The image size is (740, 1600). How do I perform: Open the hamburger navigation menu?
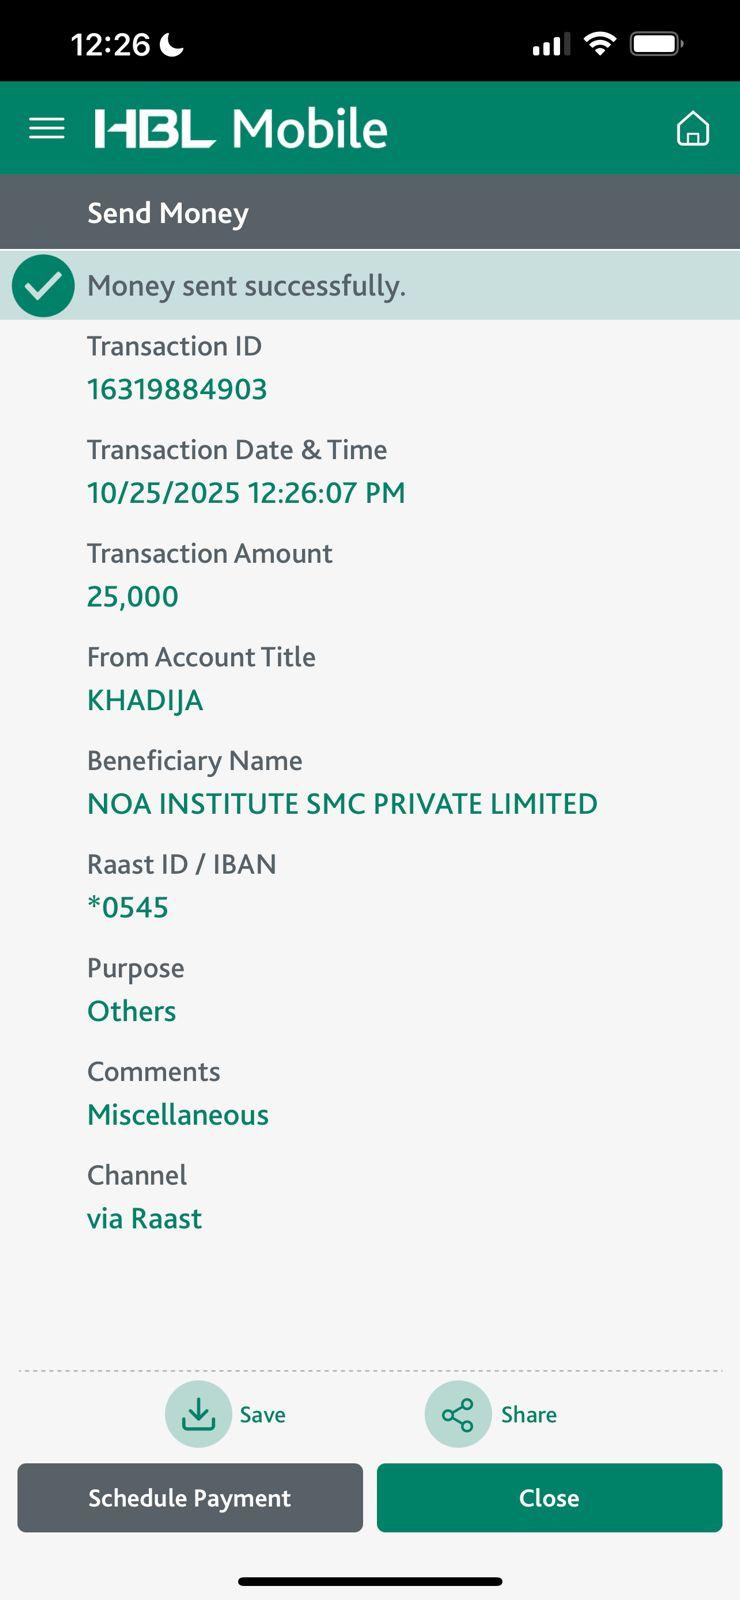coord(47,129)
